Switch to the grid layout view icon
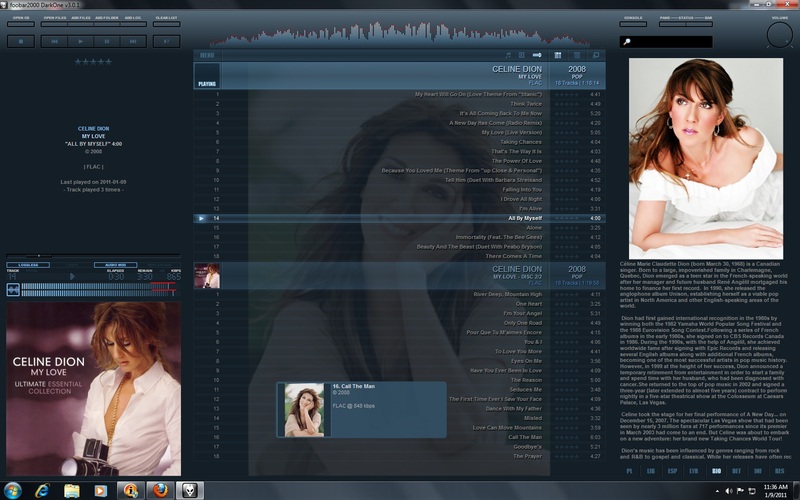The image size is (800, 500). click(x=558, y=55)
